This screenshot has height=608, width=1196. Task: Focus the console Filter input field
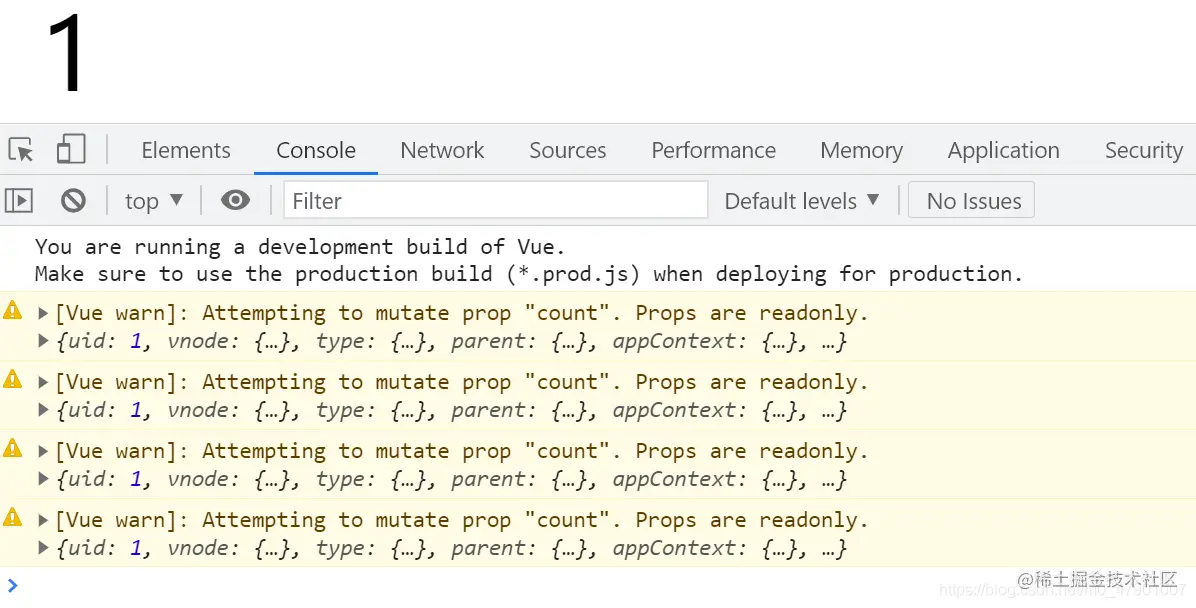(x=496, y=201)
